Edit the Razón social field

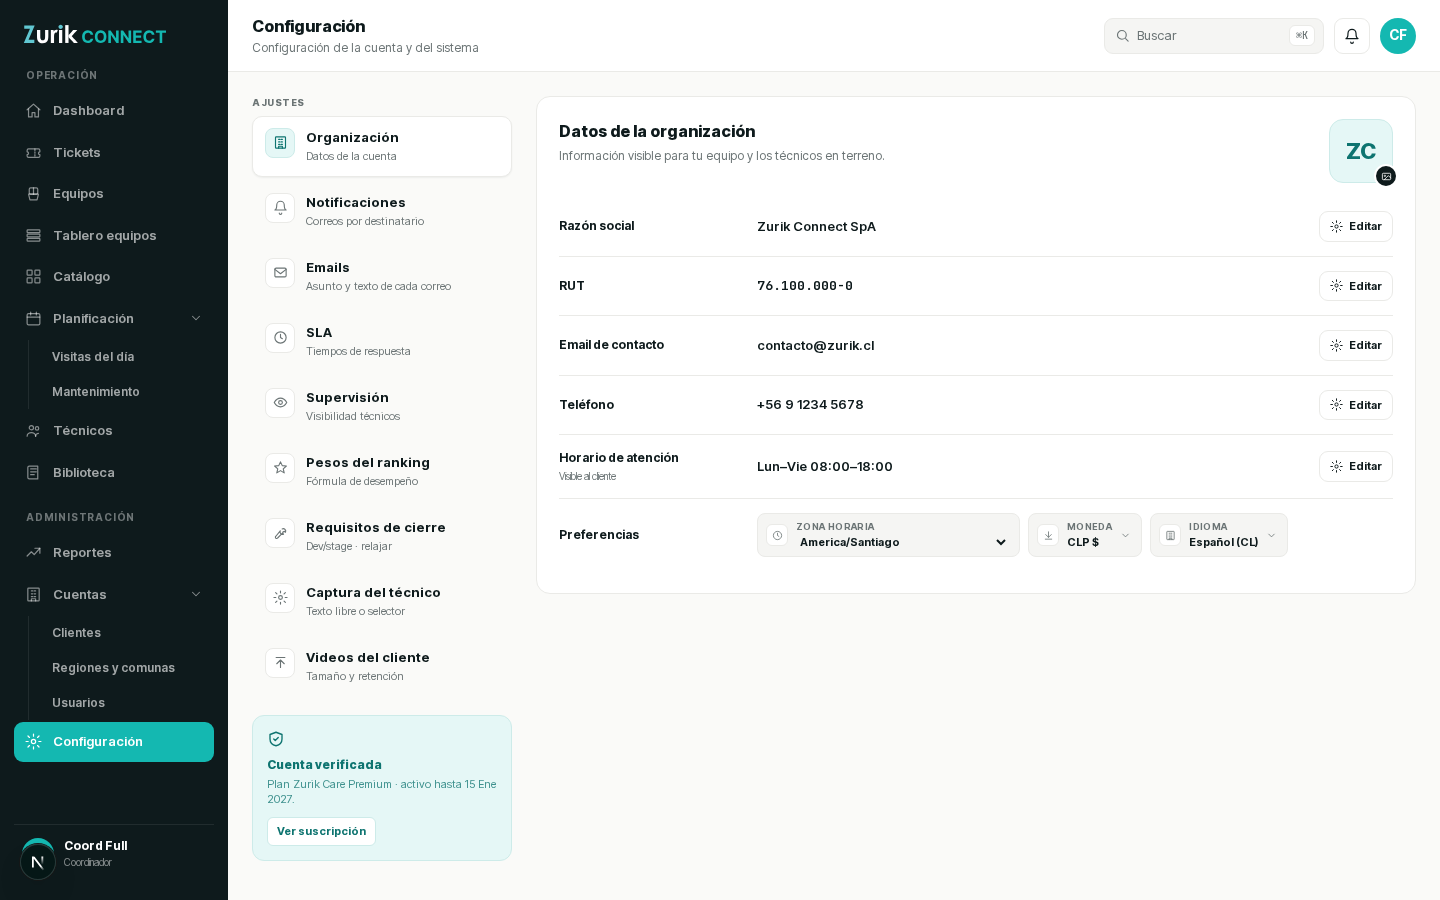point(1356,227)
